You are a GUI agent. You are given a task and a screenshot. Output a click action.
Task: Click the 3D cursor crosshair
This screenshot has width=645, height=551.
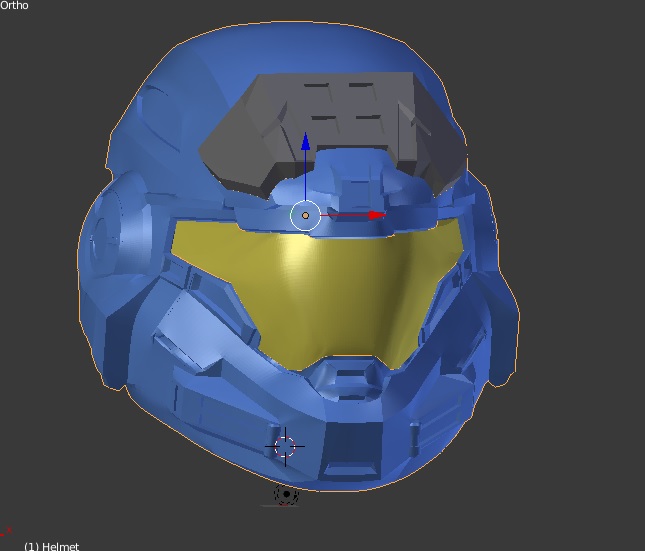285,446
